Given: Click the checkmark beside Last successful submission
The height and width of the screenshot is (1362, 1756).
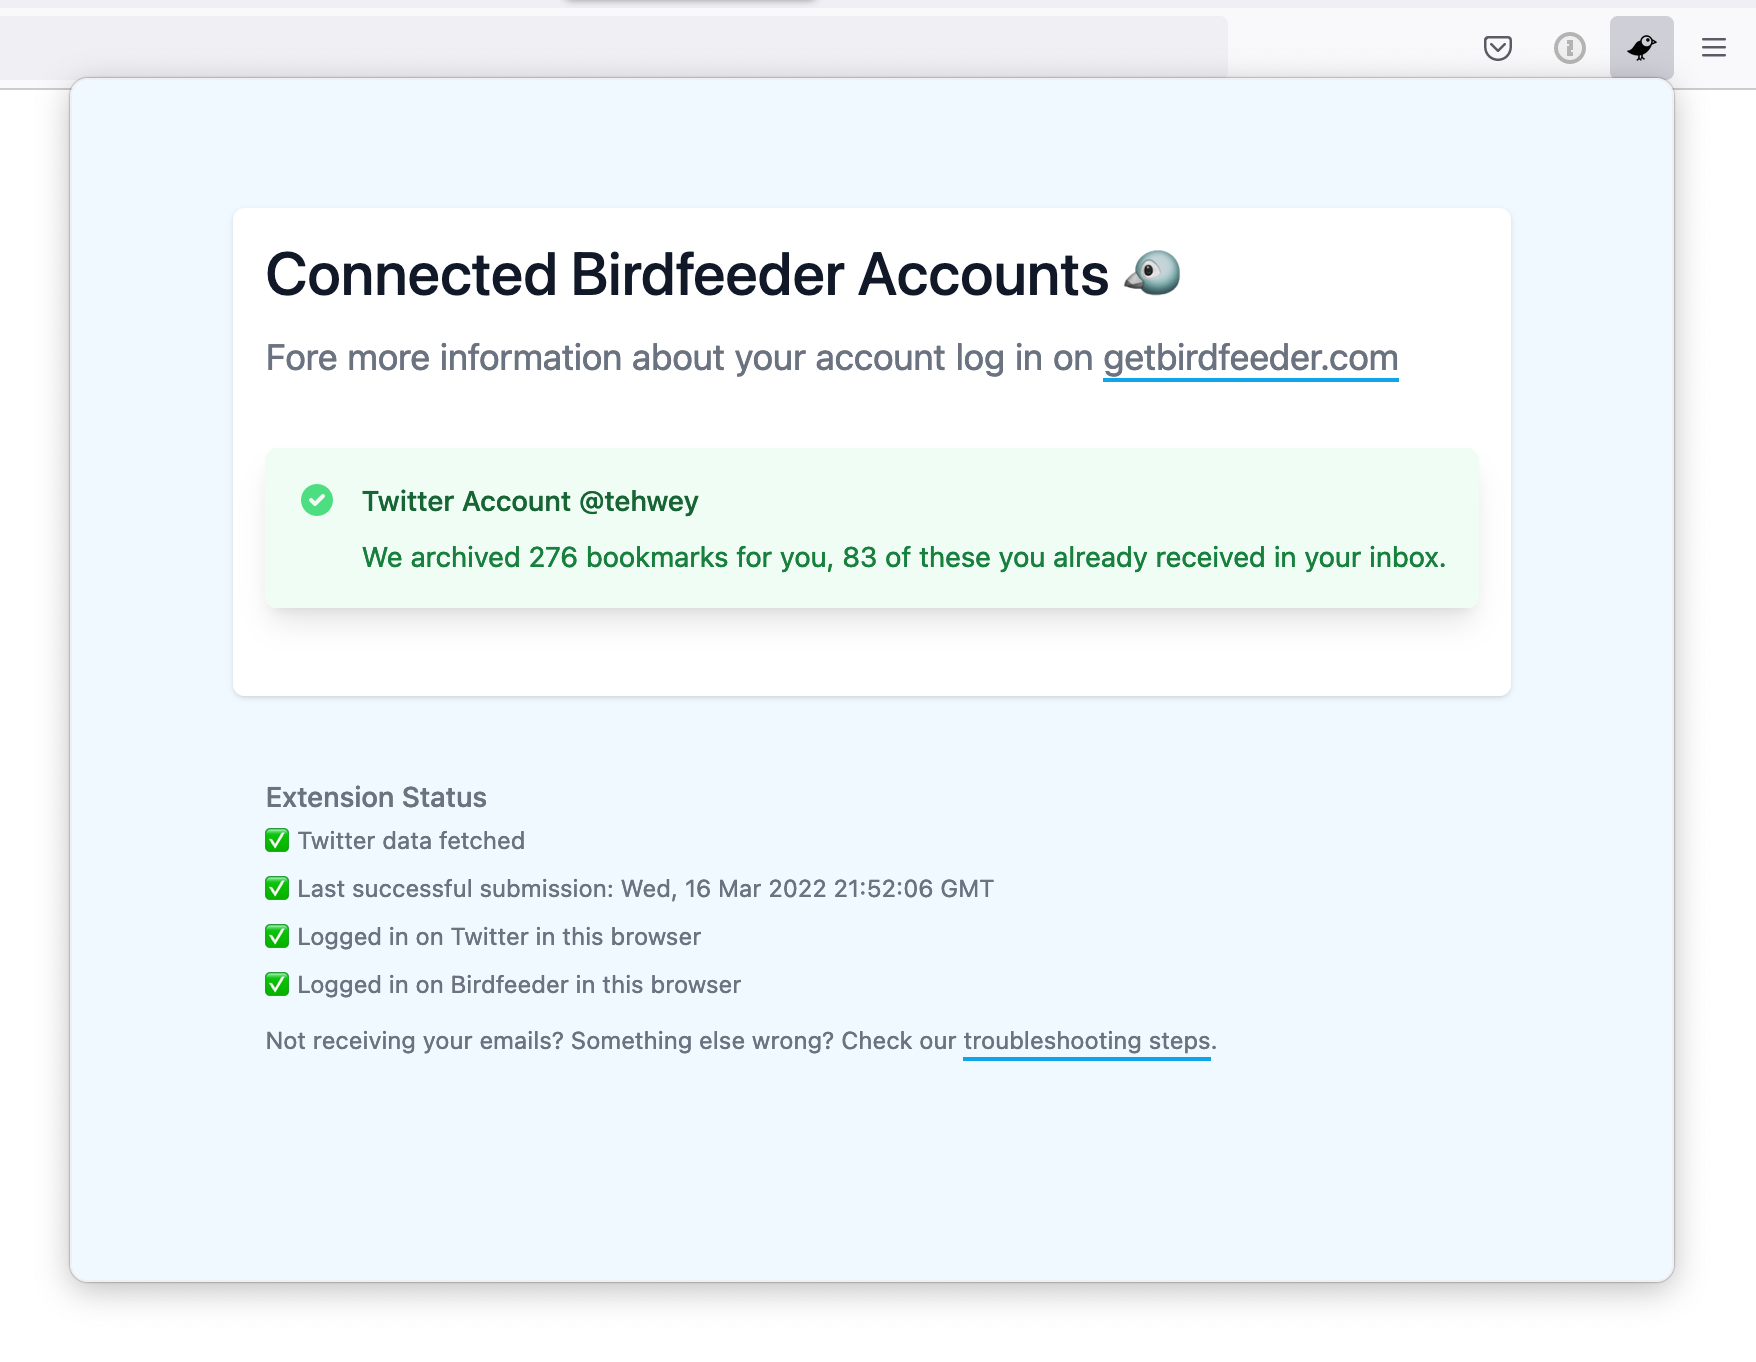Looking at the screenshot, I should [277, 888].
